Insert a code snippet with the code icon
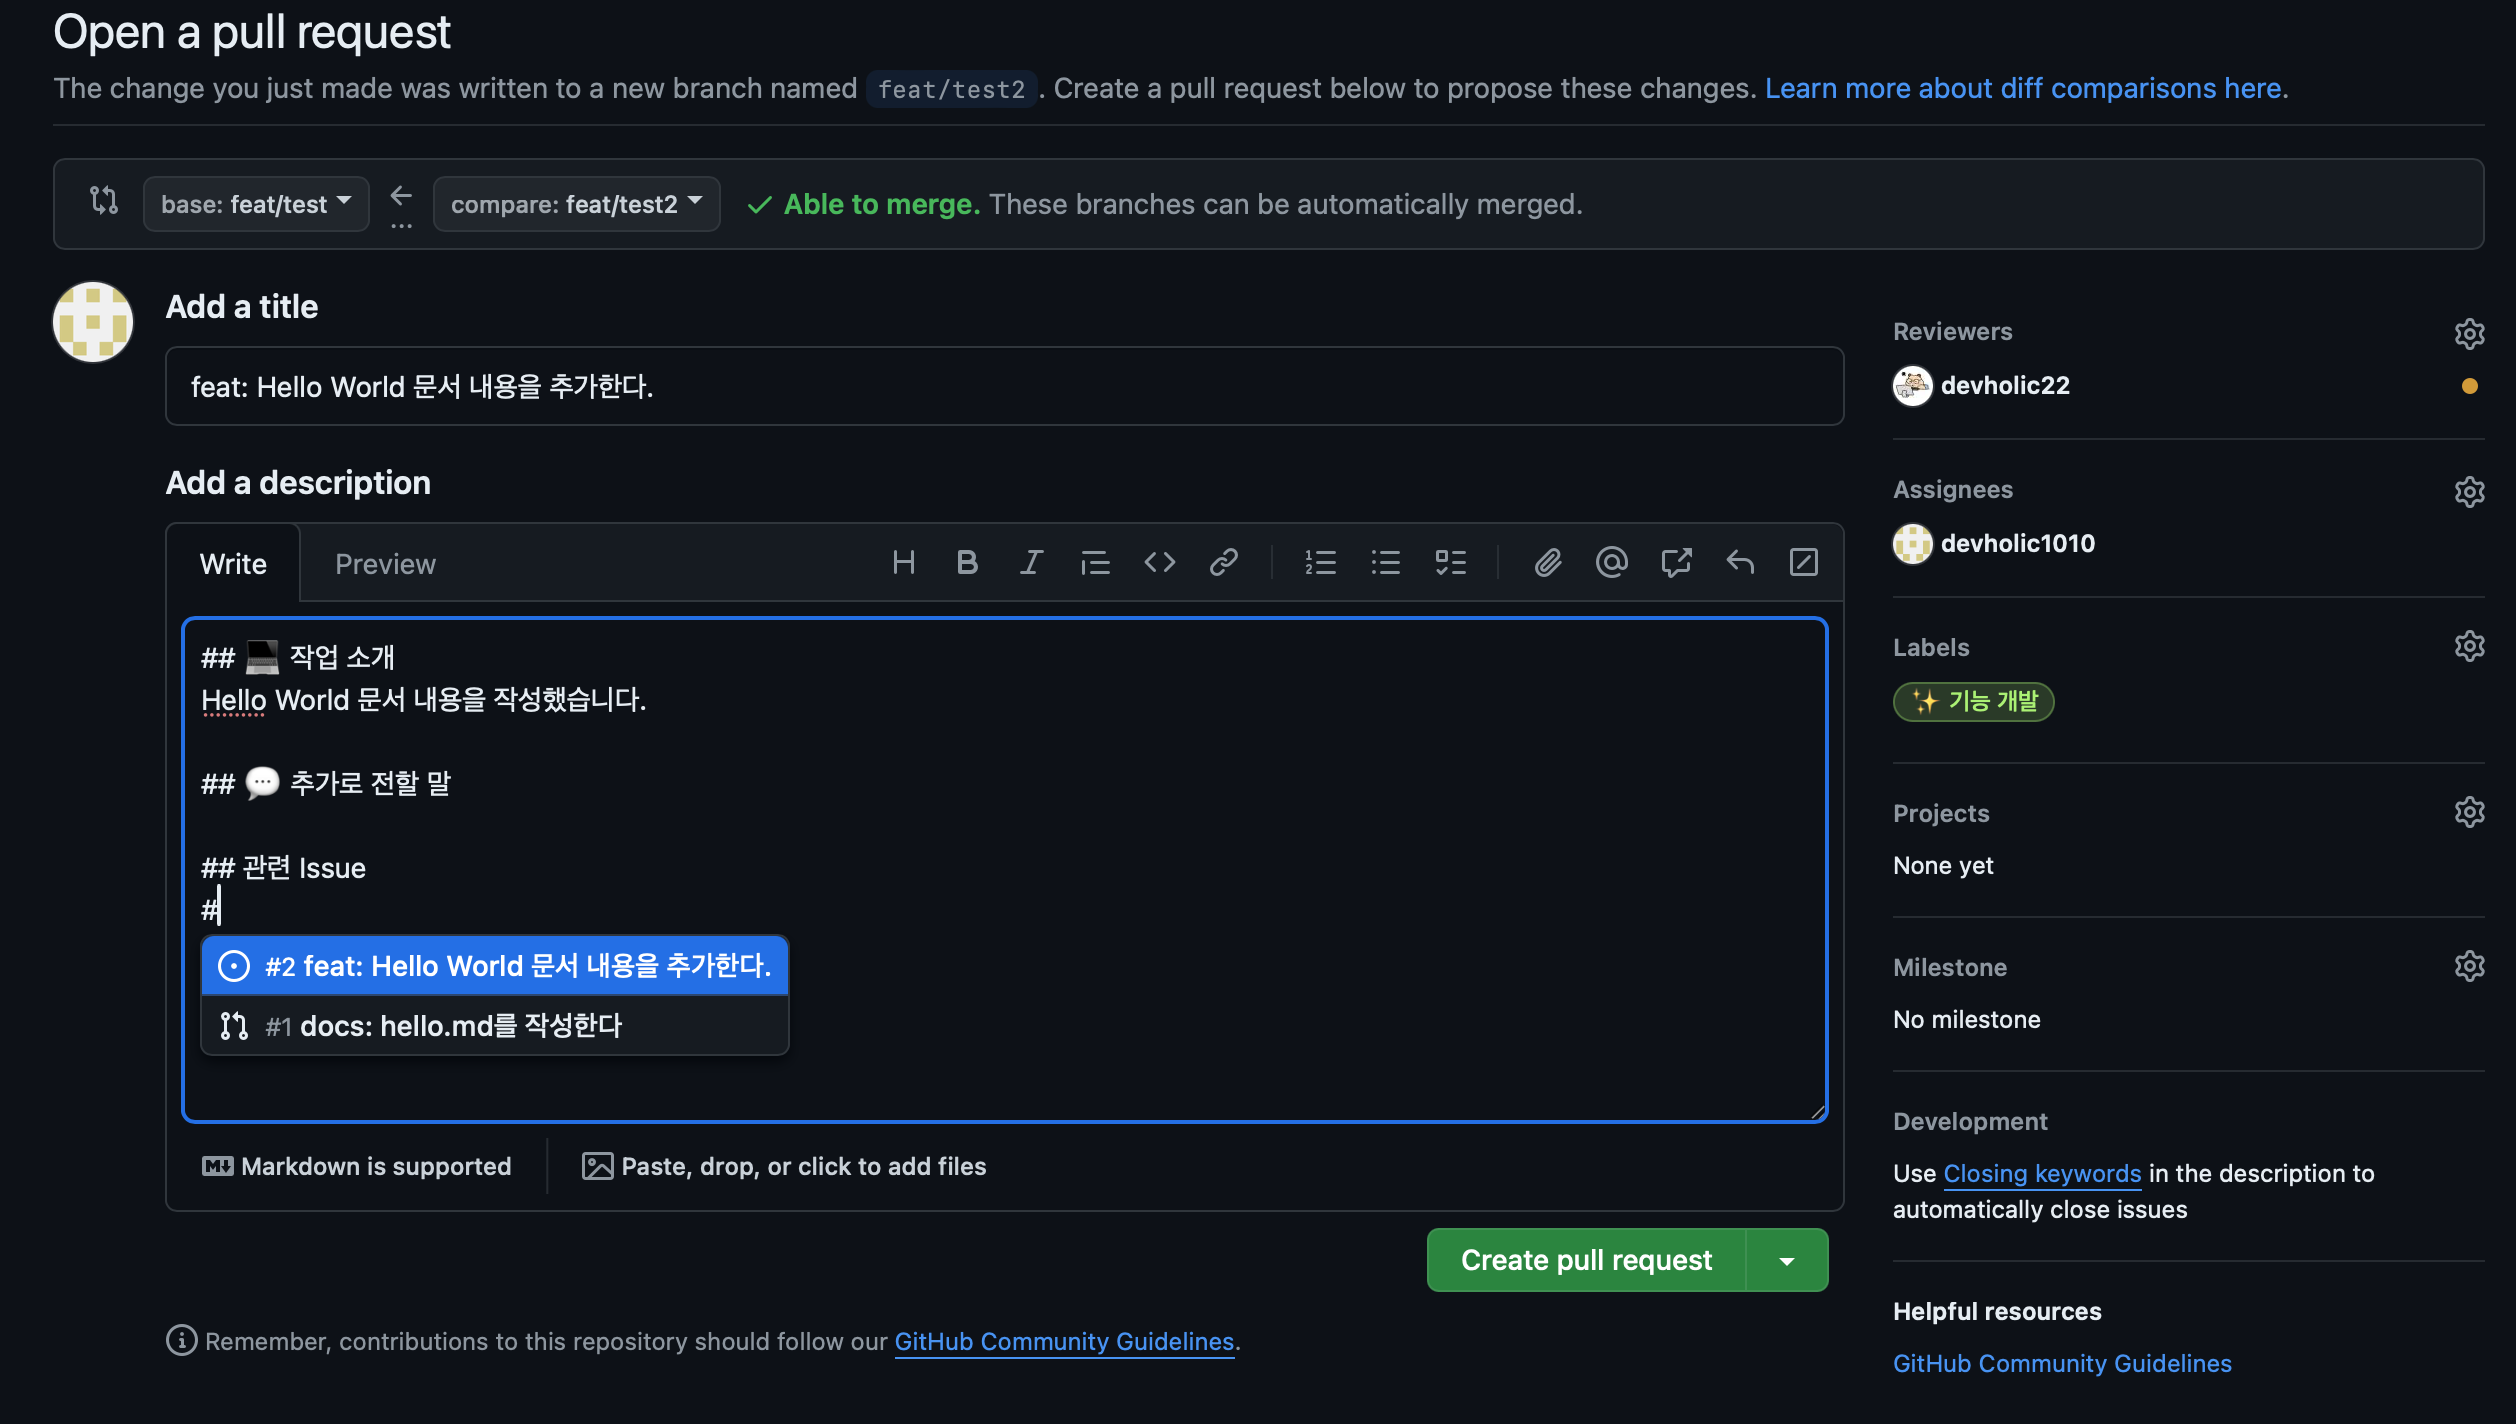 pyautogui.click(x=1159, y=563)
